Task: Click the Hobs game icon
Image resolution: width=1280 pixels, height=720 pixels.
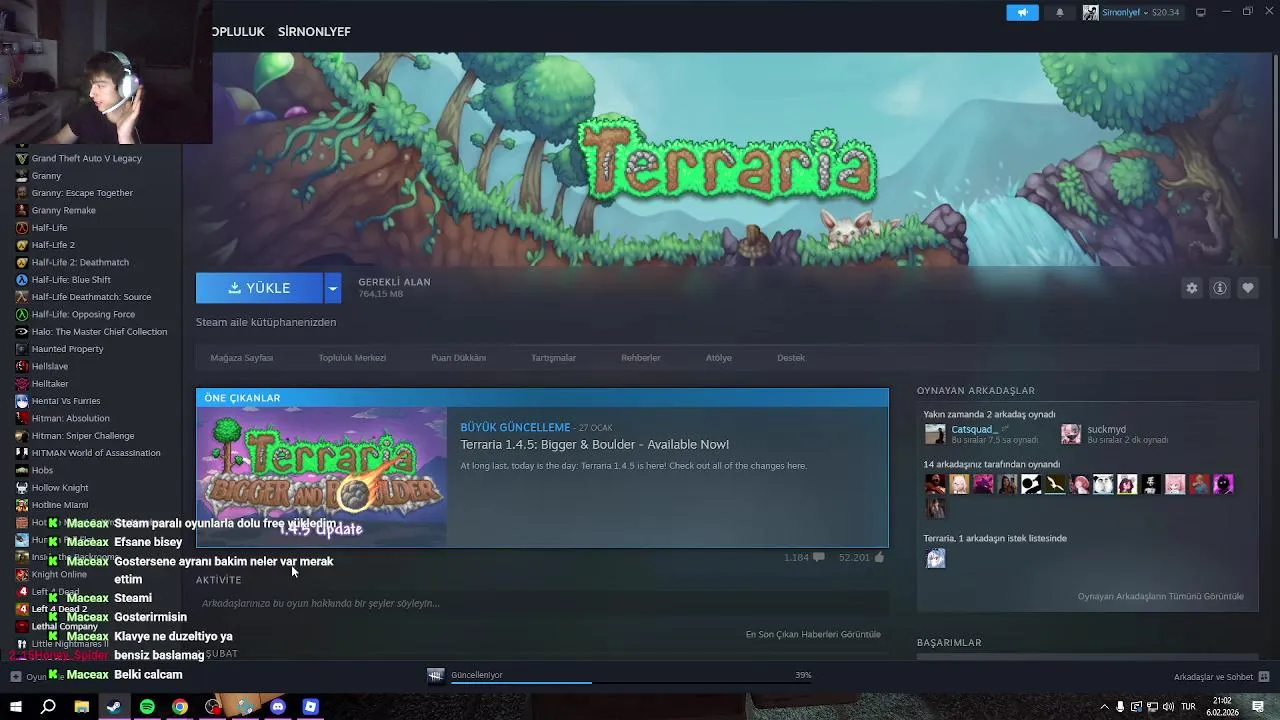Action: click(x=22, y=471)
